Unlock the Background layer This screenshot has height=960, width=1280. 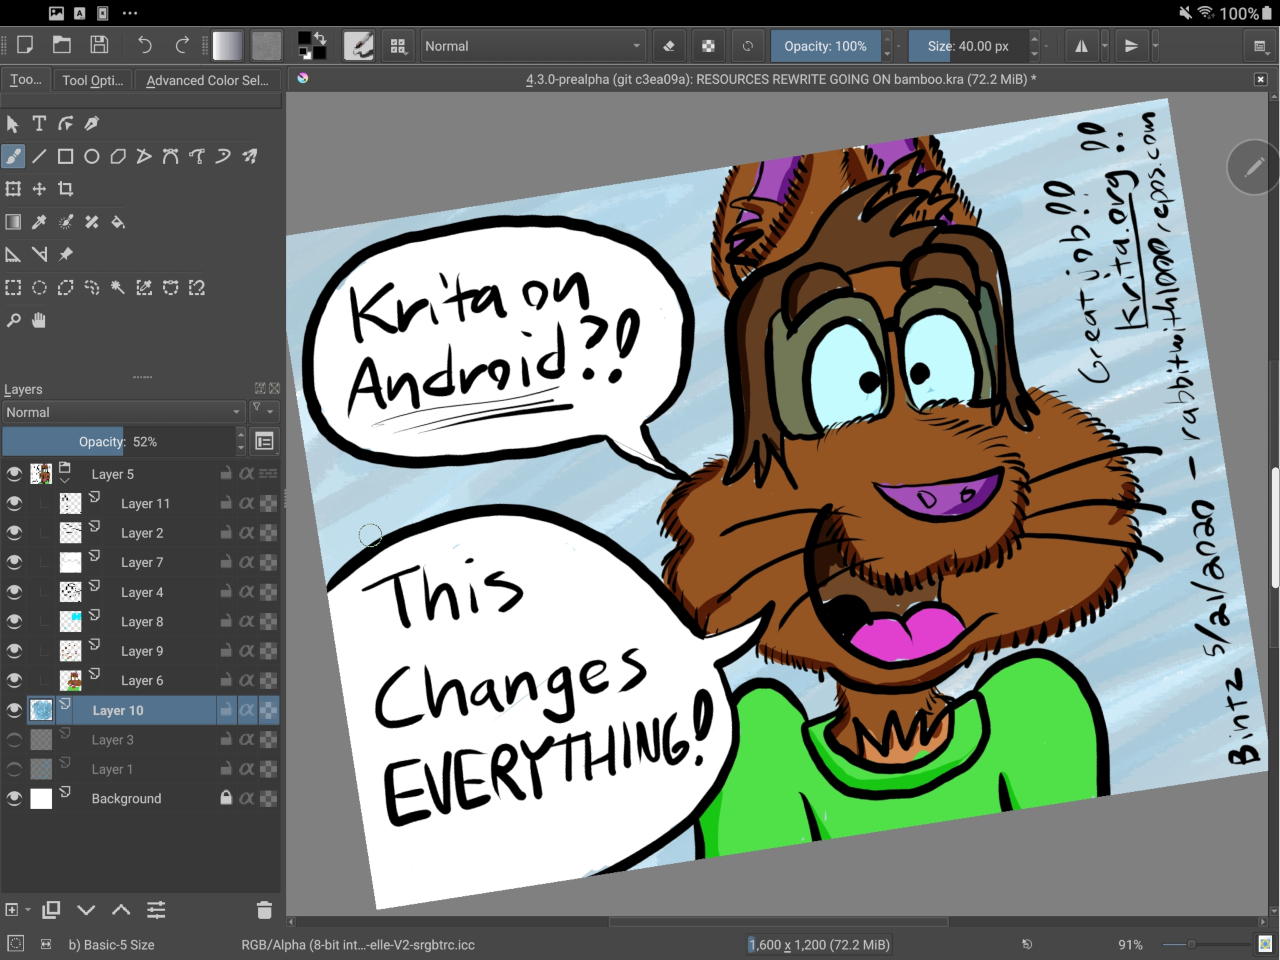click(226, 798)
